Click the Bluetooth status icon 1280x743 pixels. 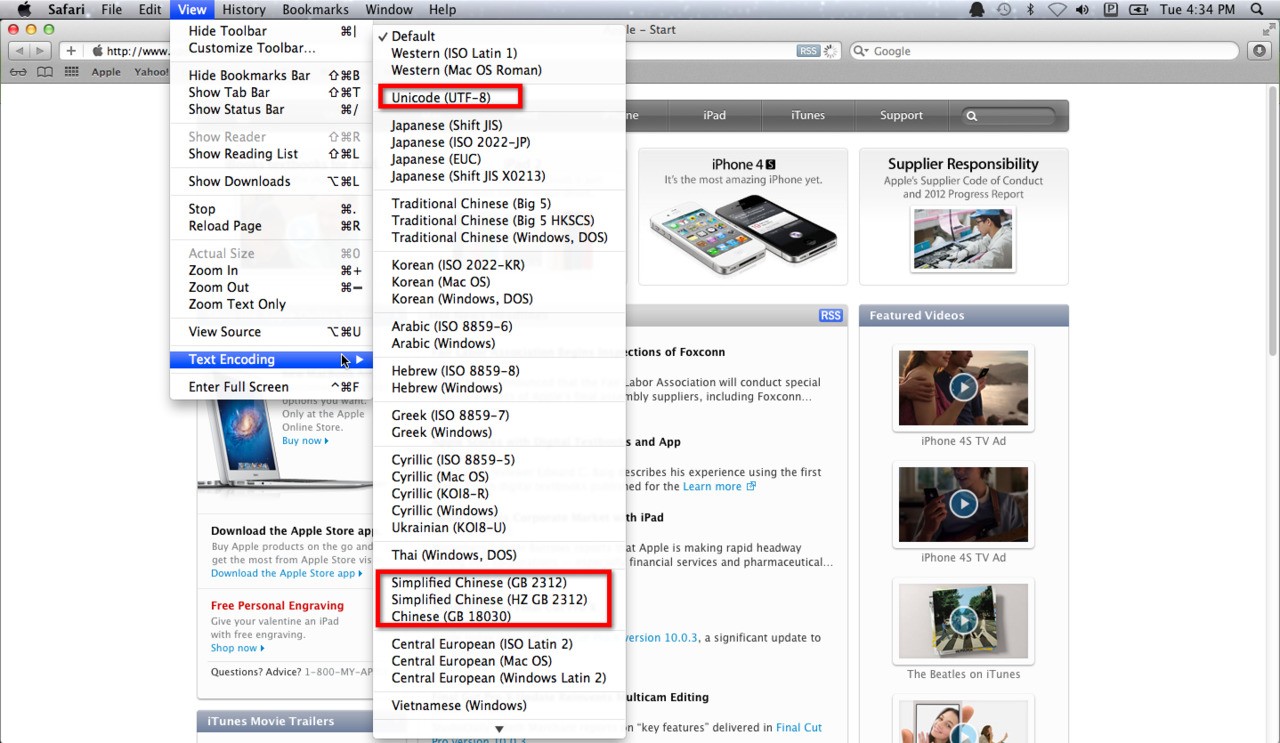[x=1030, y=10]
